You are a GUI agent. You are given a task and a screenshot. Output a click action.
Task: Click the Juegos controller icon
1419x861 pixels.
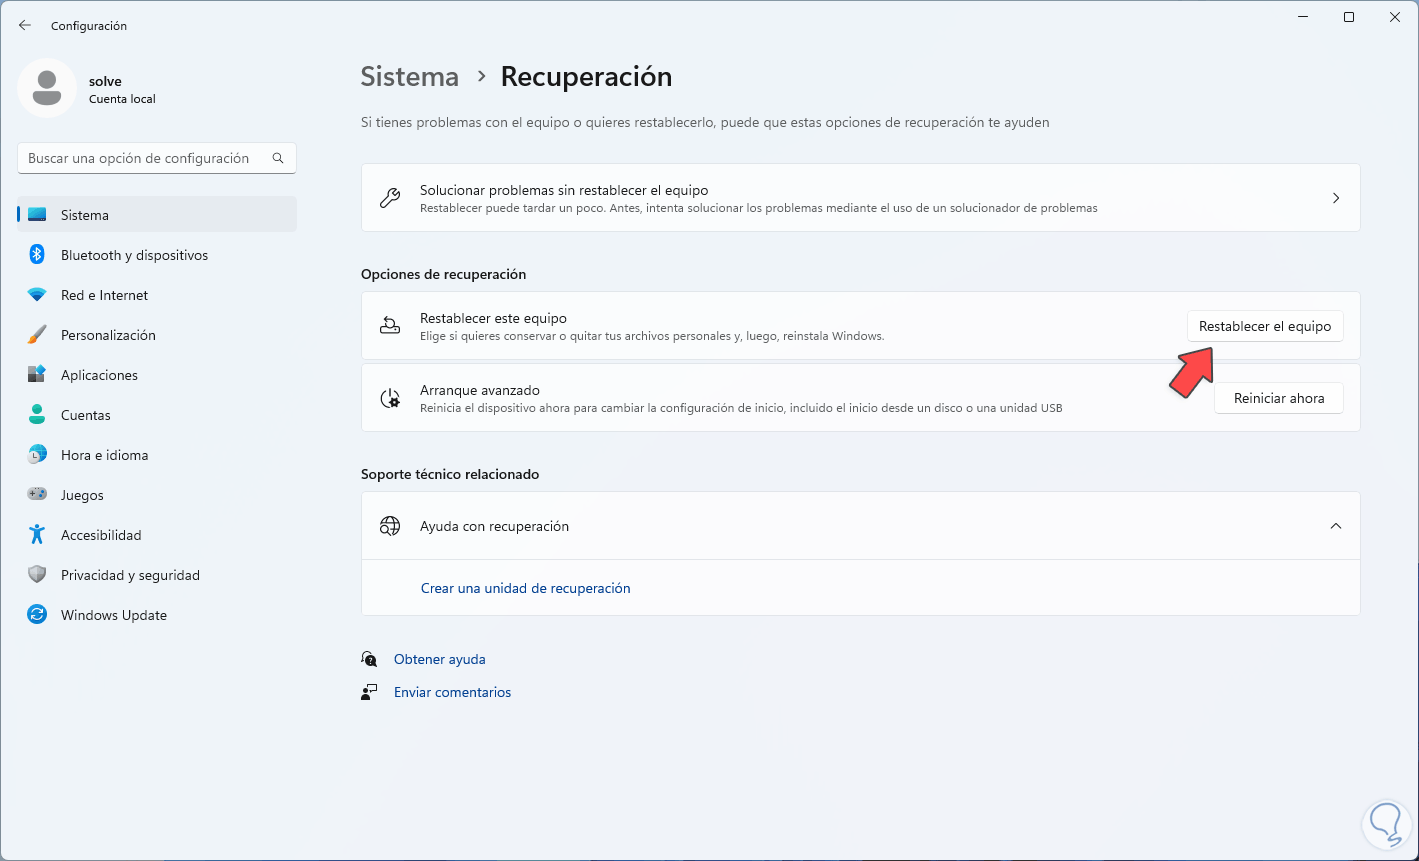37,495
